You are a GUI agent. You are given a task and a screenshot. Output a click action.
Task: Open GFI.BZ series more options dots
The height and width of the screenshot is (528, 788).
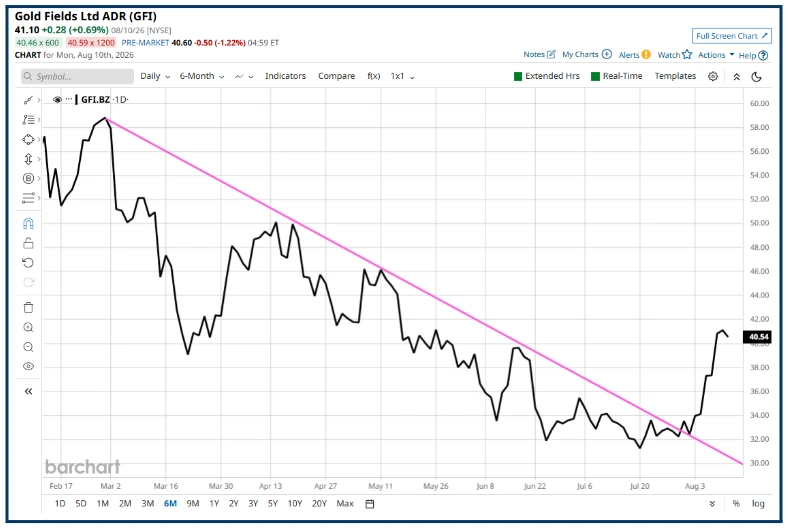[69, 99]
